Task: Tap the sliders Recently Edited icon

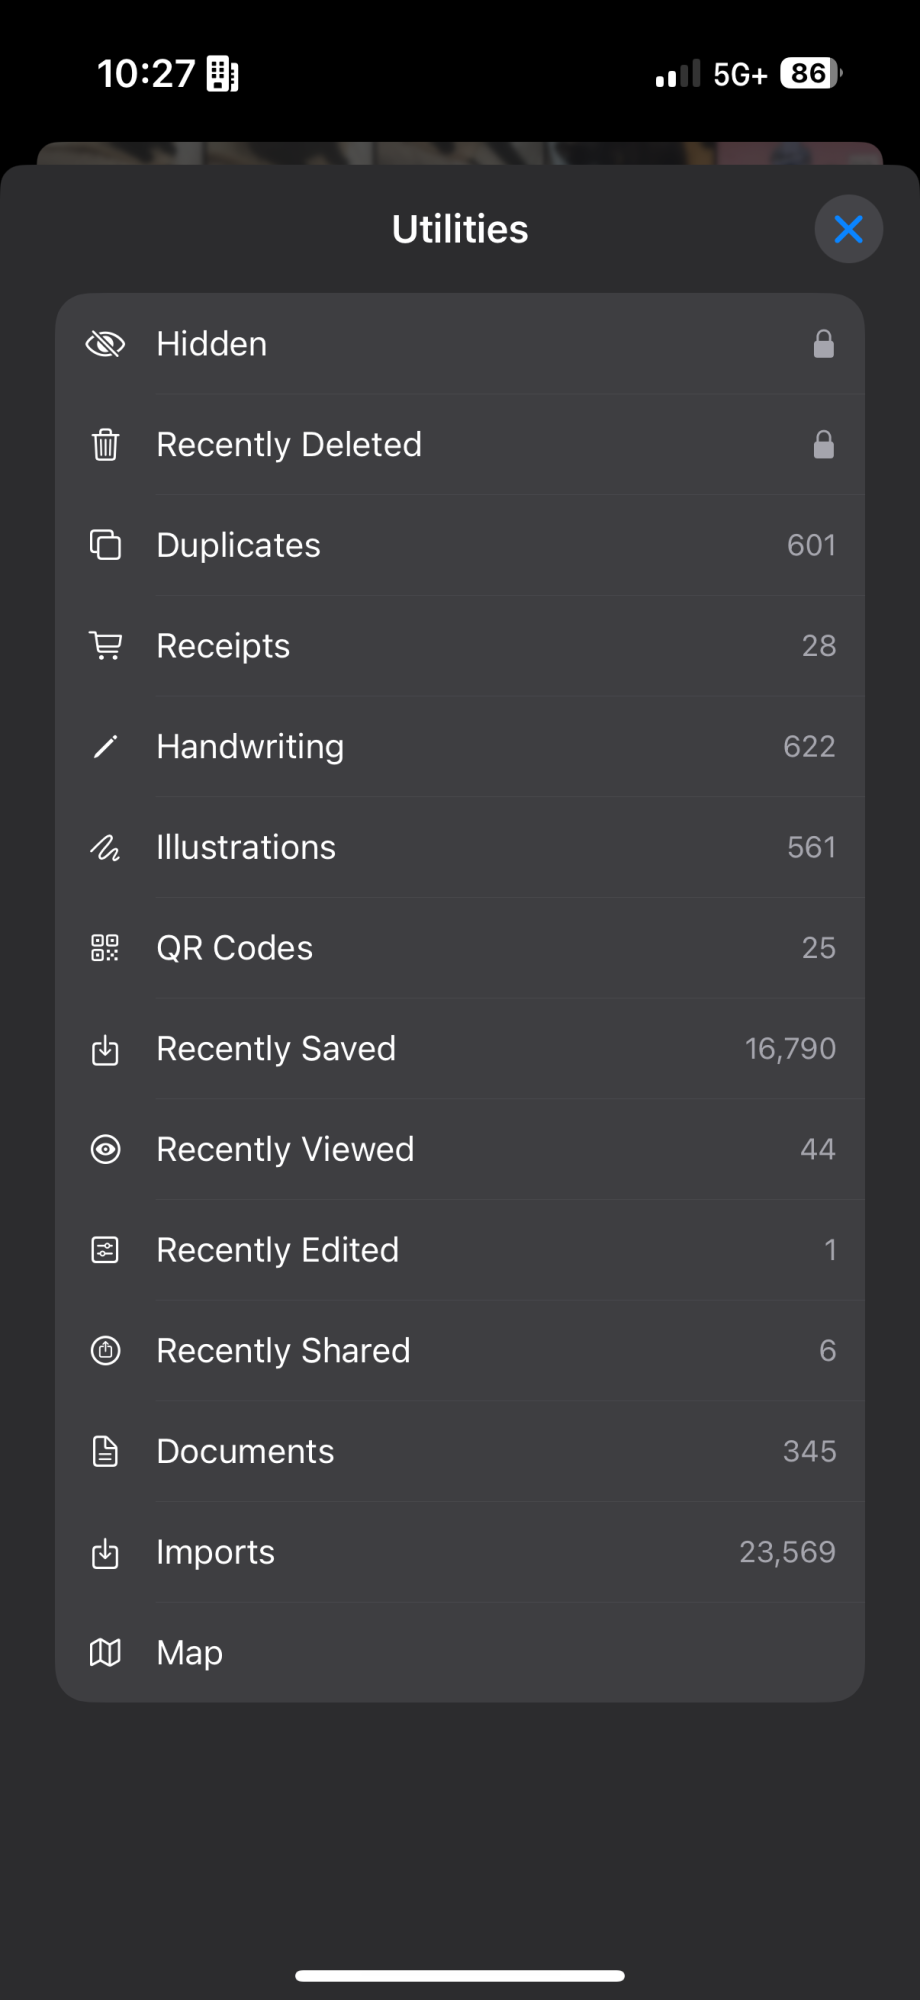Action: click(x=105, y=1250)
